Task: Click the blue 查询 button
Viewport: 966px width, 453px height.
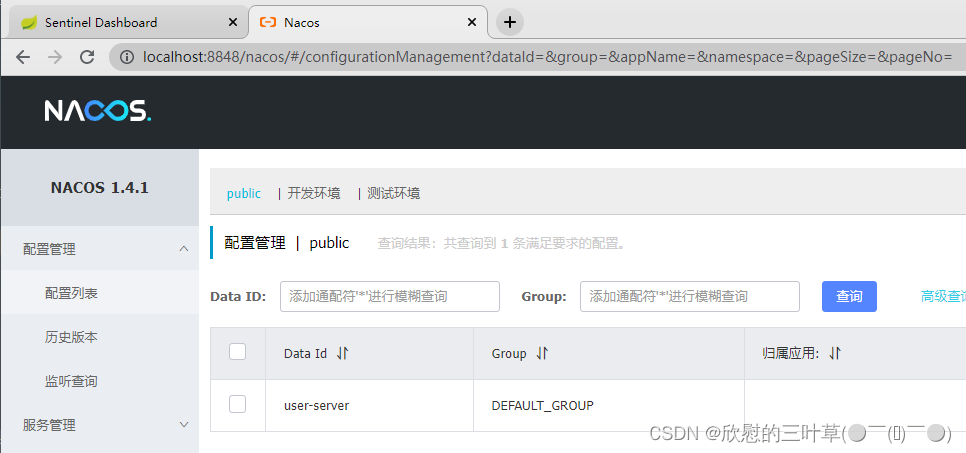Action: (x=849, y=296)
